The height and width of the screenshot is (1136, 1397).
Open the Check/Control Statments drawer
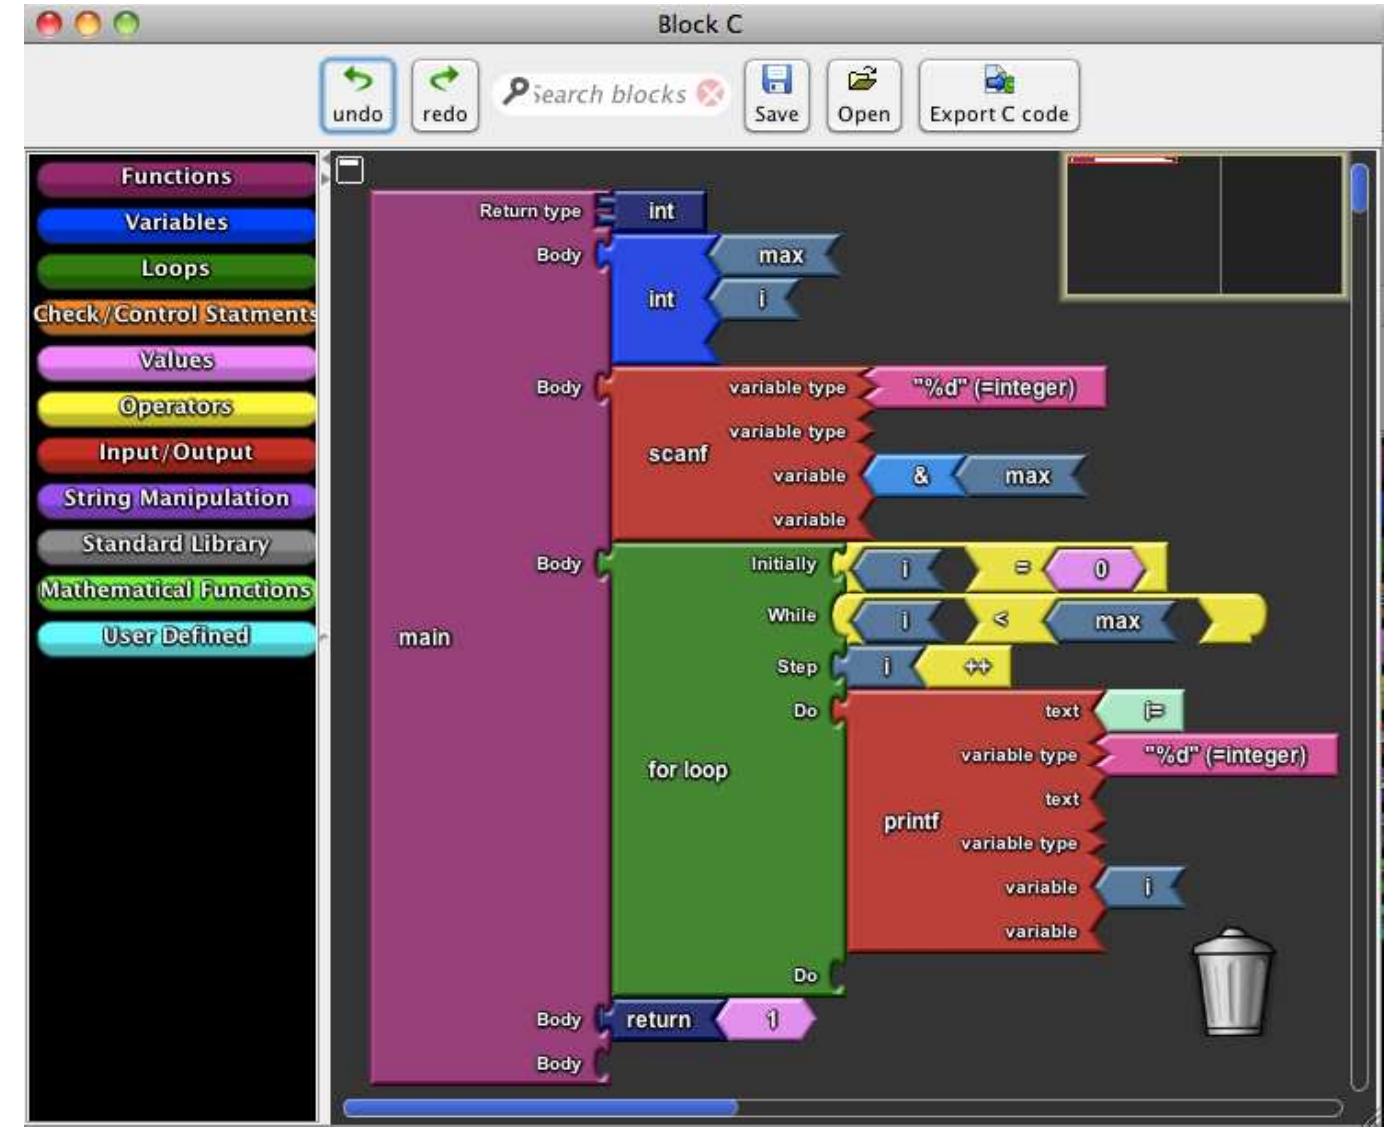tap(176, 314)
